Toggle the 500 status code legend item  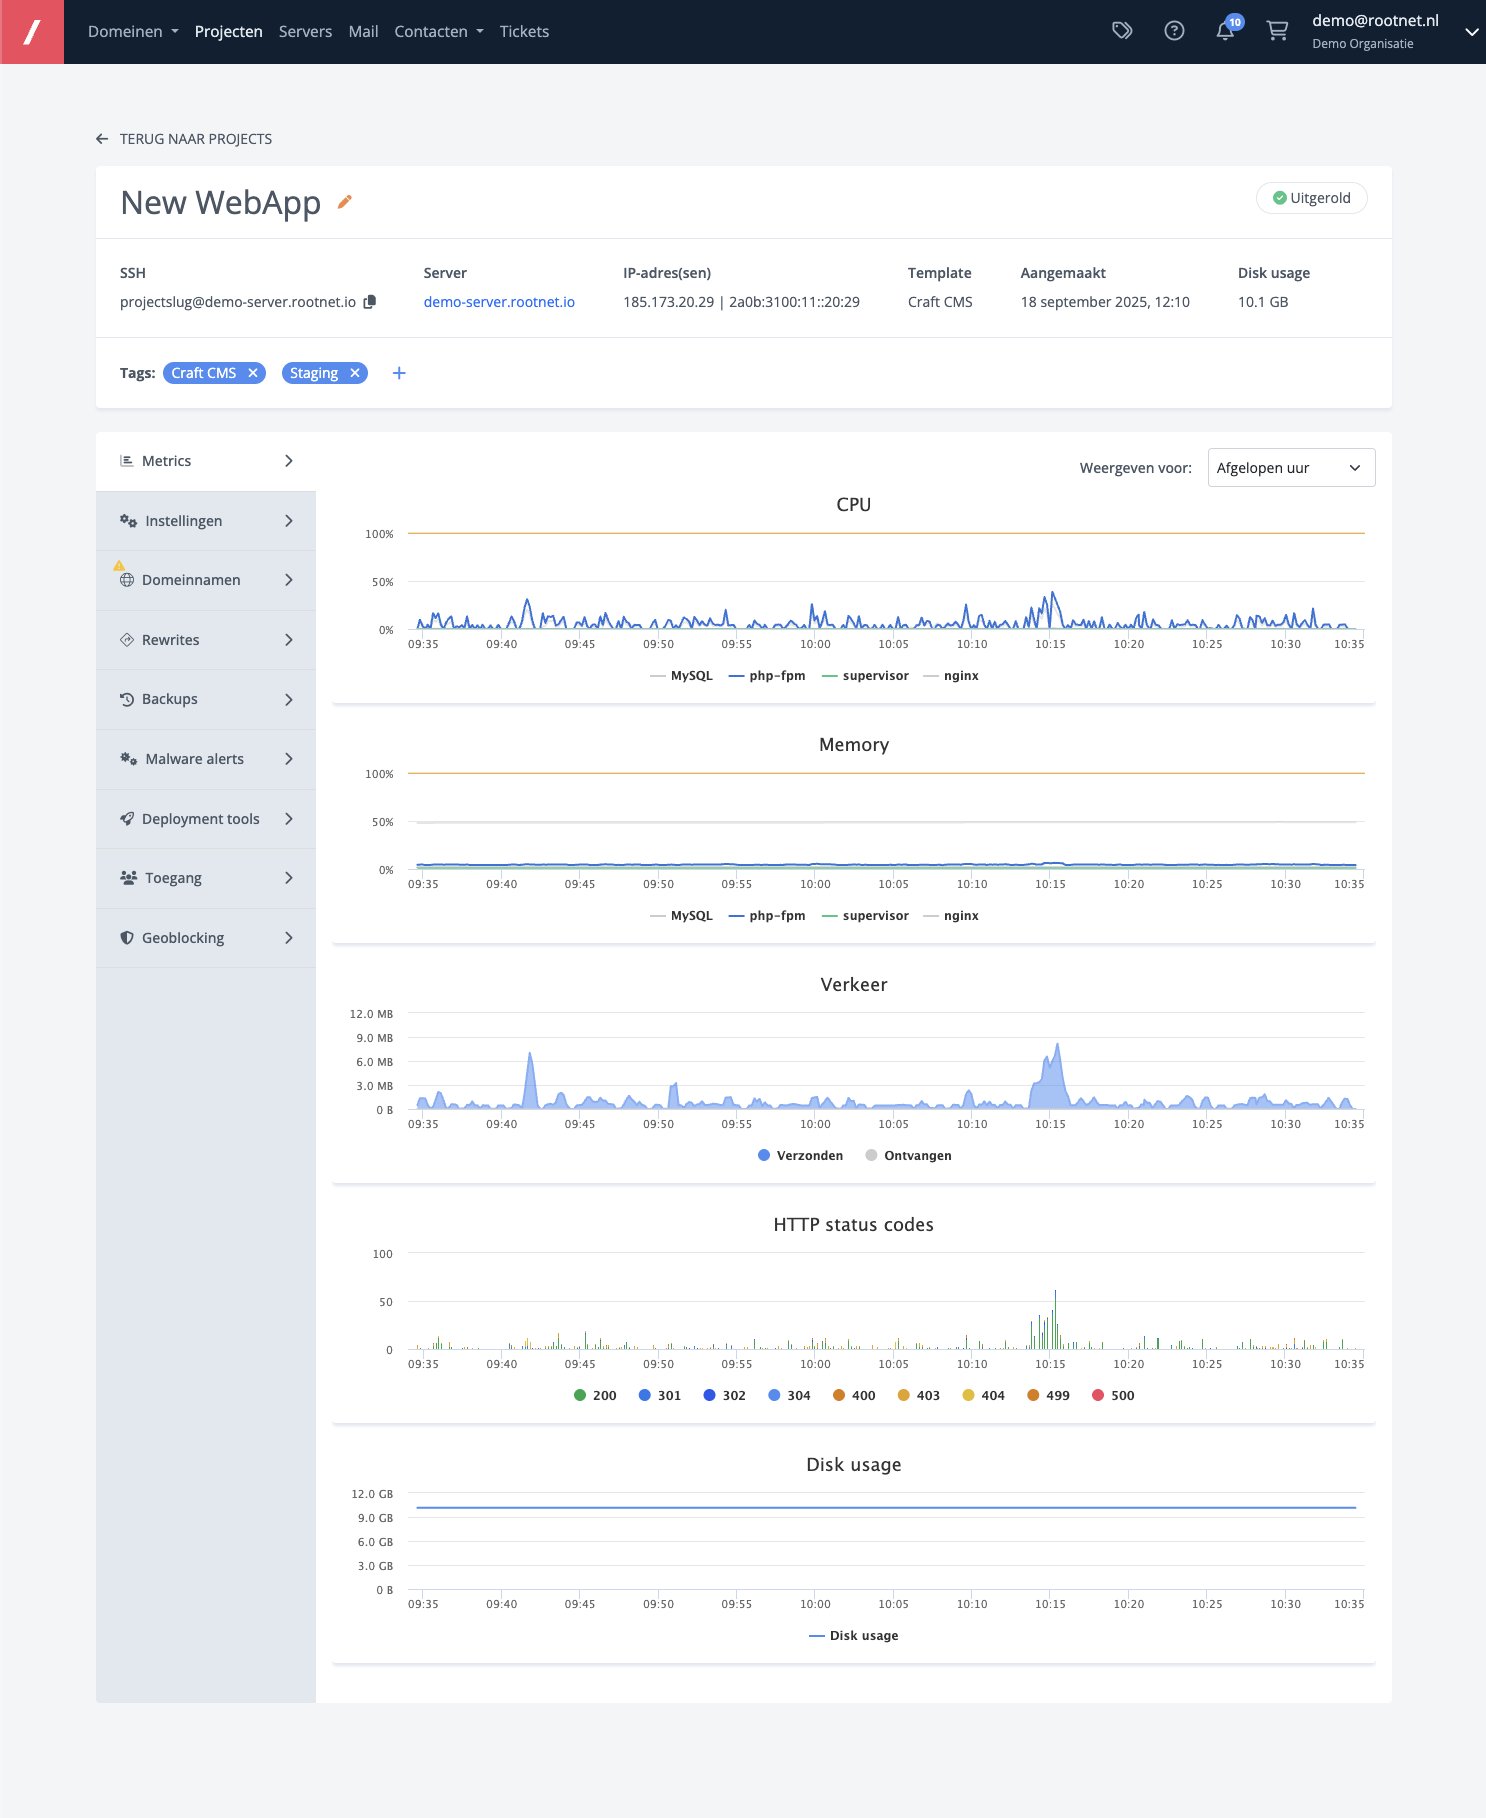pos(1113,1396)
